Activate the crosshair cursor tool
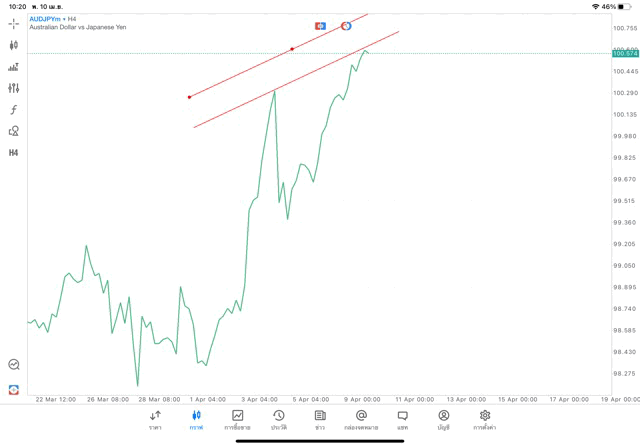640x447 pixels. 14,24
